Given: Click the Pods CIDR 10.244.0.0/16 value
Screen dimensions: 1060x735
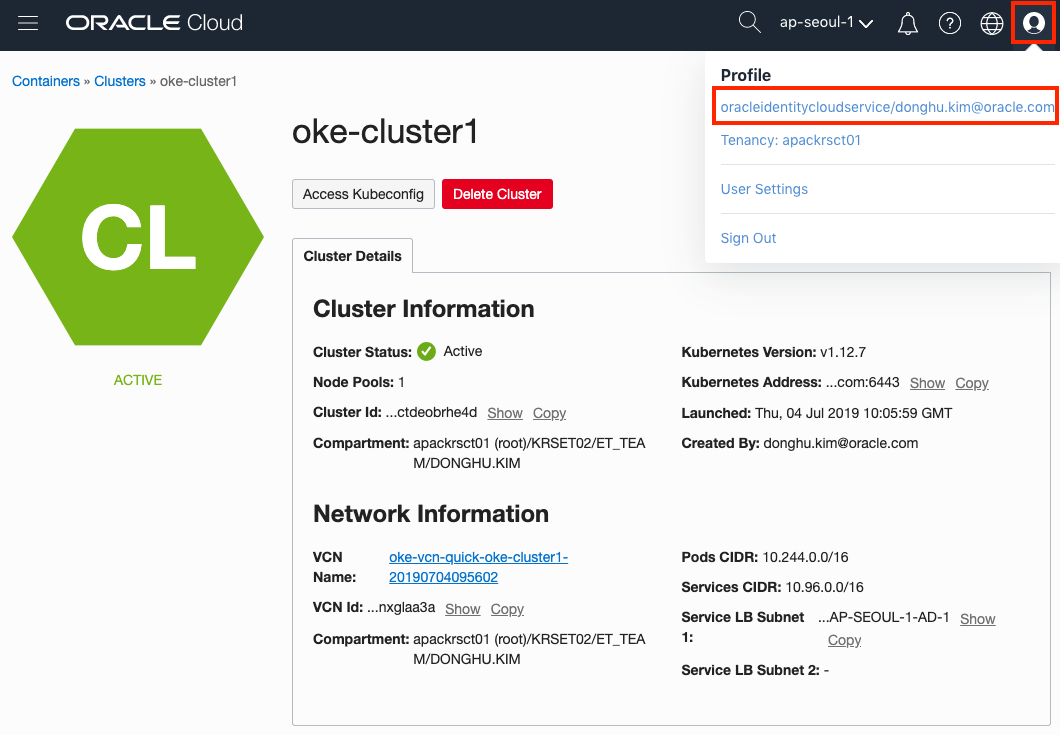Looking at the screenshot, I should [x=805, y=557].
